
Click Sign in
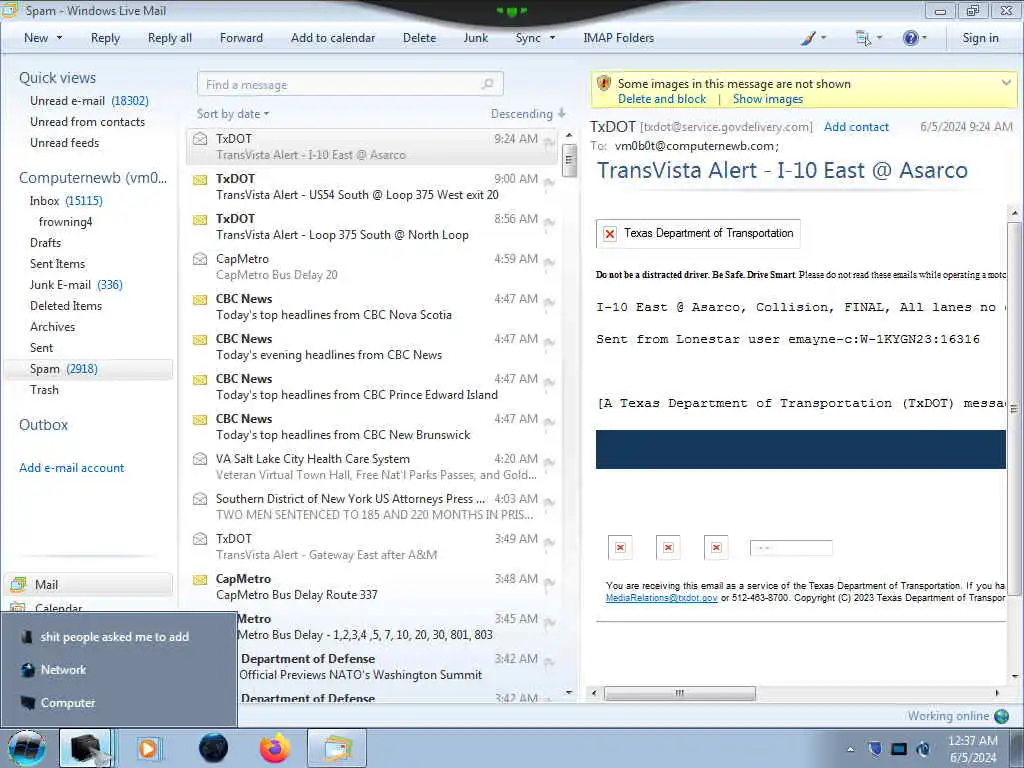980,38
